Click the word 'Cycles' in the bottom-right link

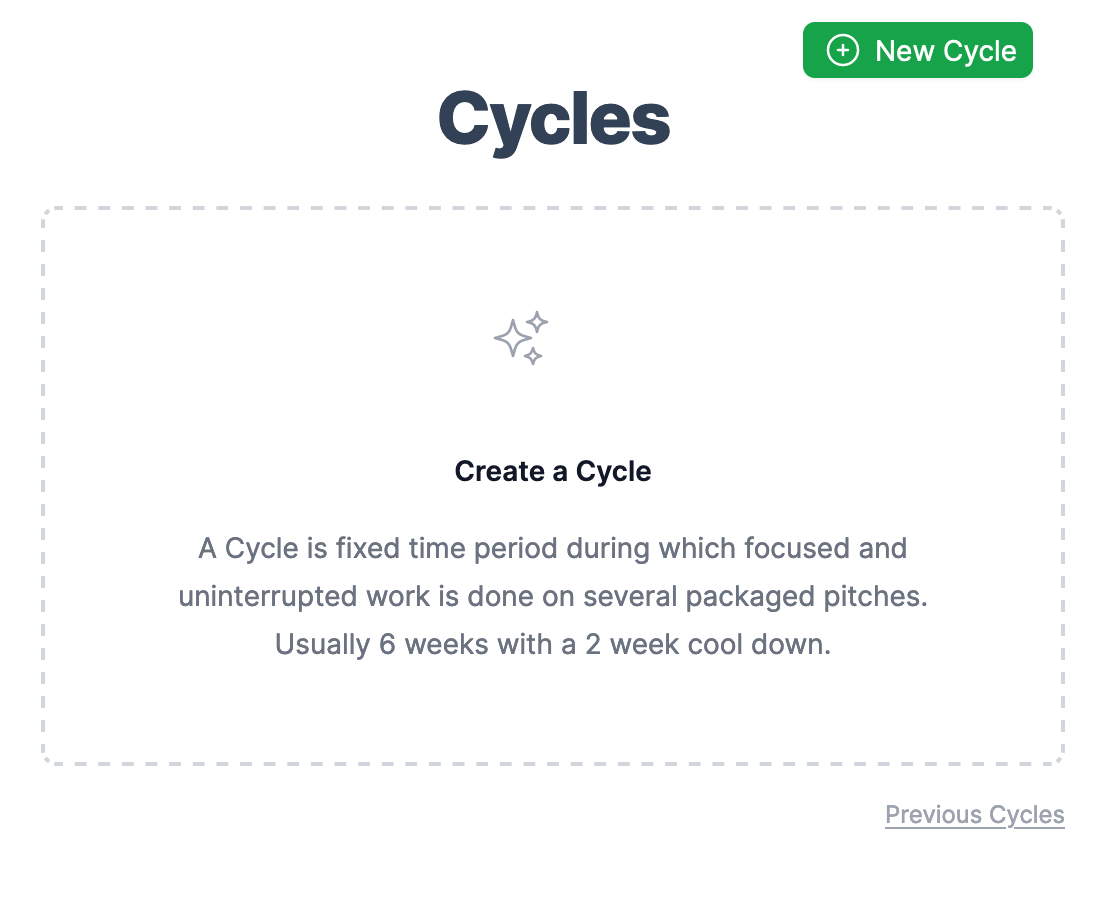click(1026, 815)
